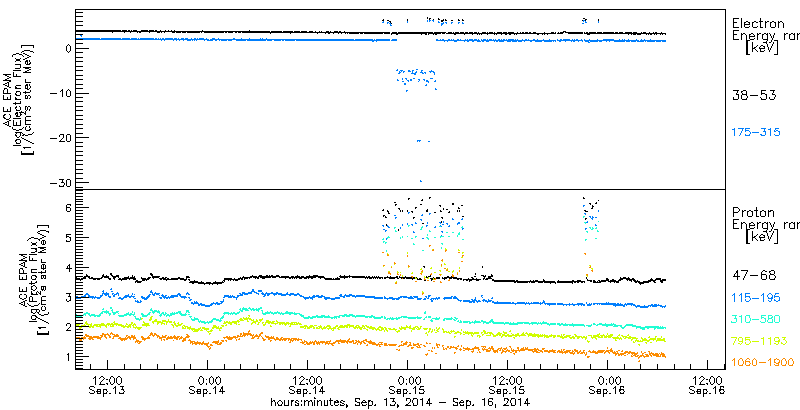Click the 12:00 Sep.13 time axis label
The image size is (800, 410).
pos(107,385)
